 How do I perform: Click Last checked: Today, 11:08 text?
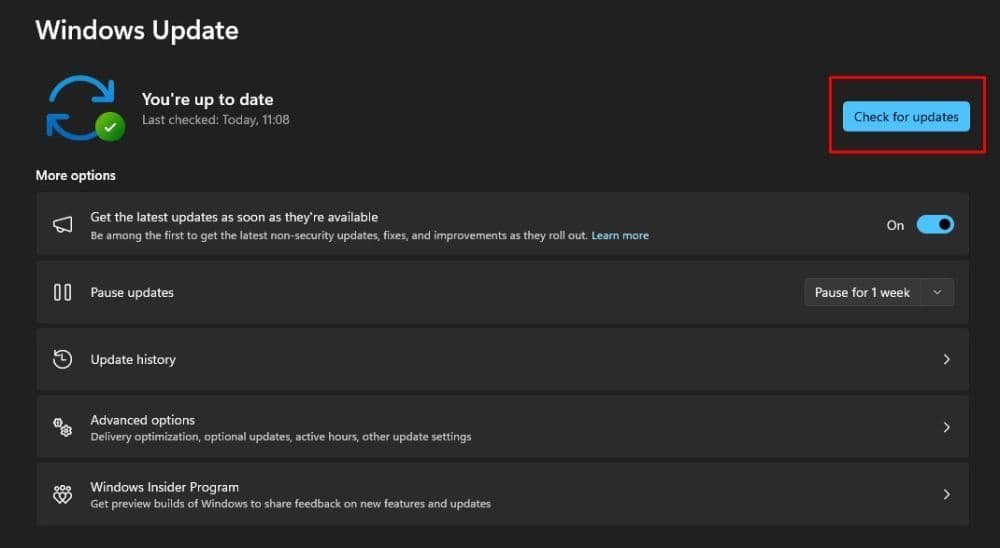[216, 120]
